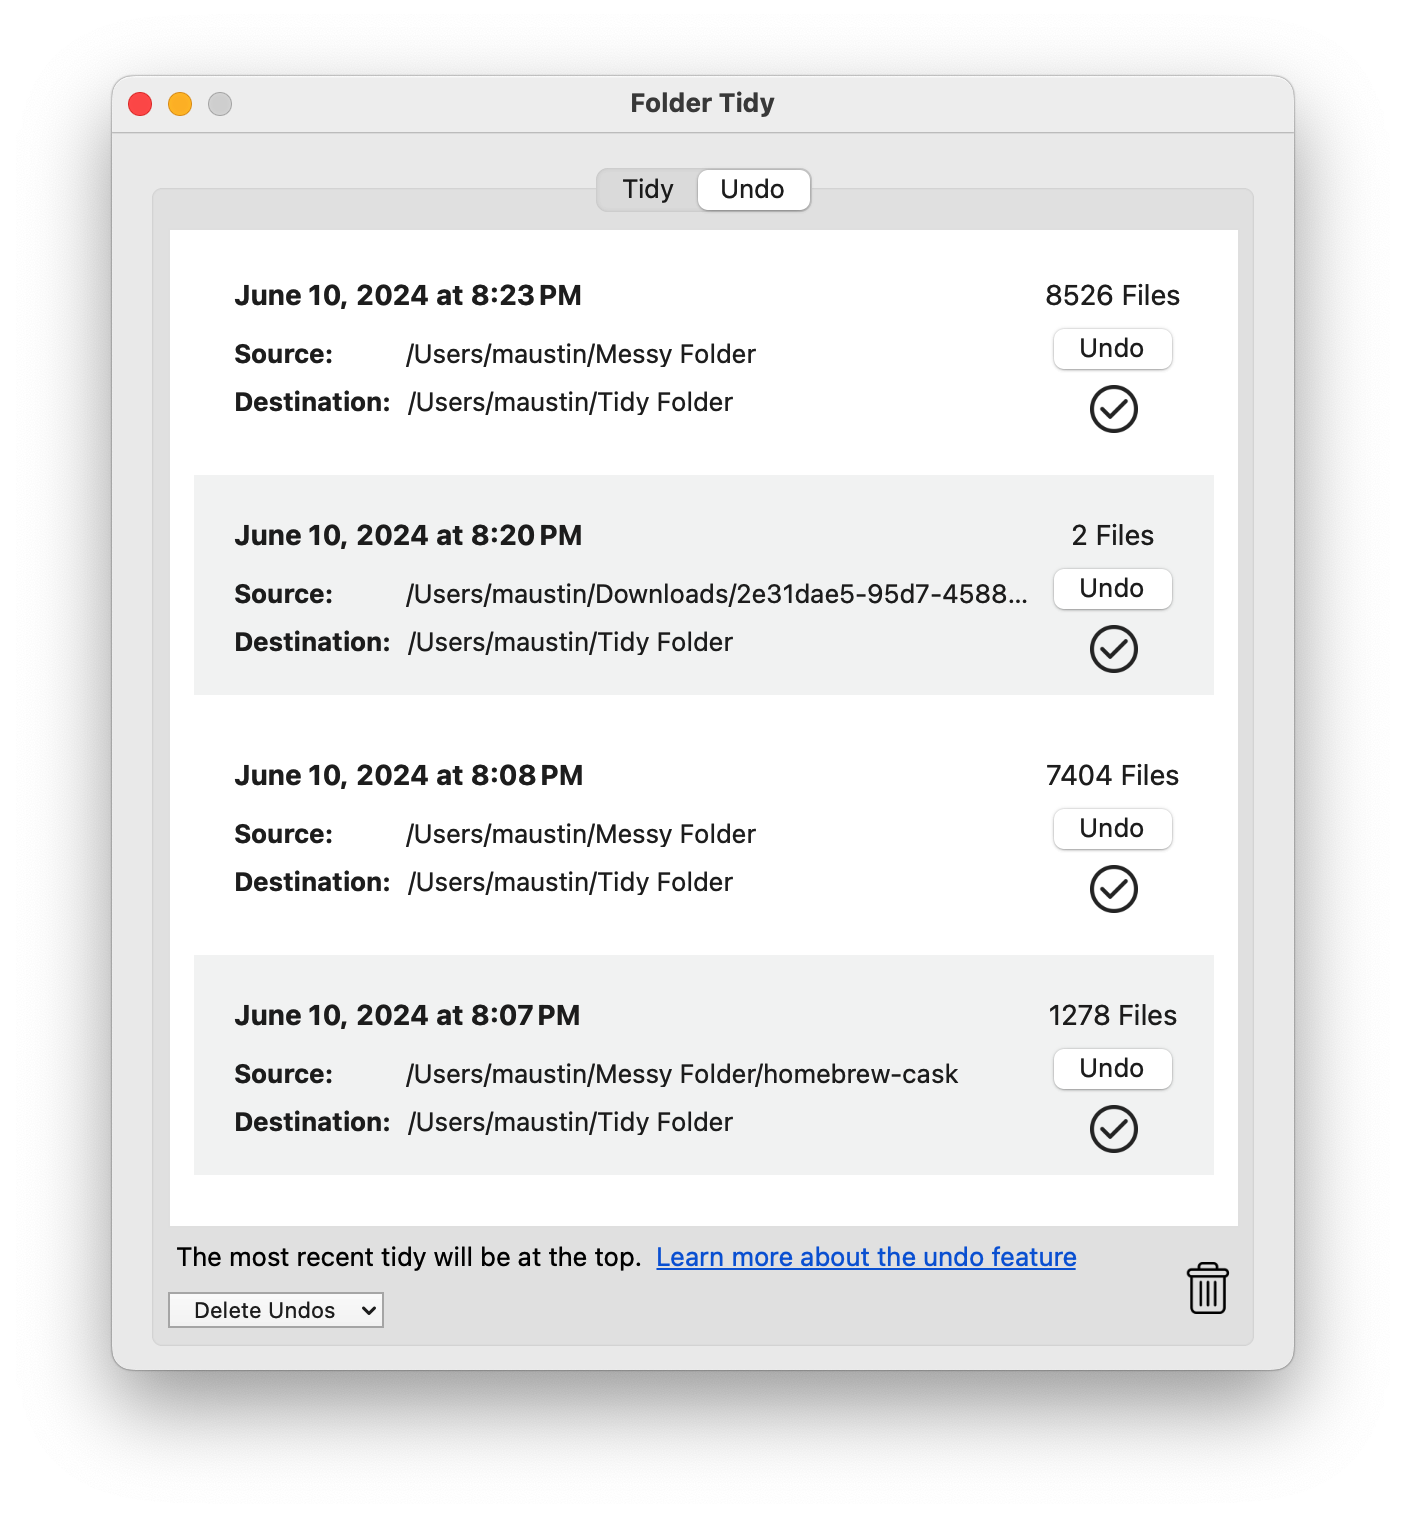1406x1518 pixels.
Task: Click the truncated Downloads source path text
Action: pos(716,593)
